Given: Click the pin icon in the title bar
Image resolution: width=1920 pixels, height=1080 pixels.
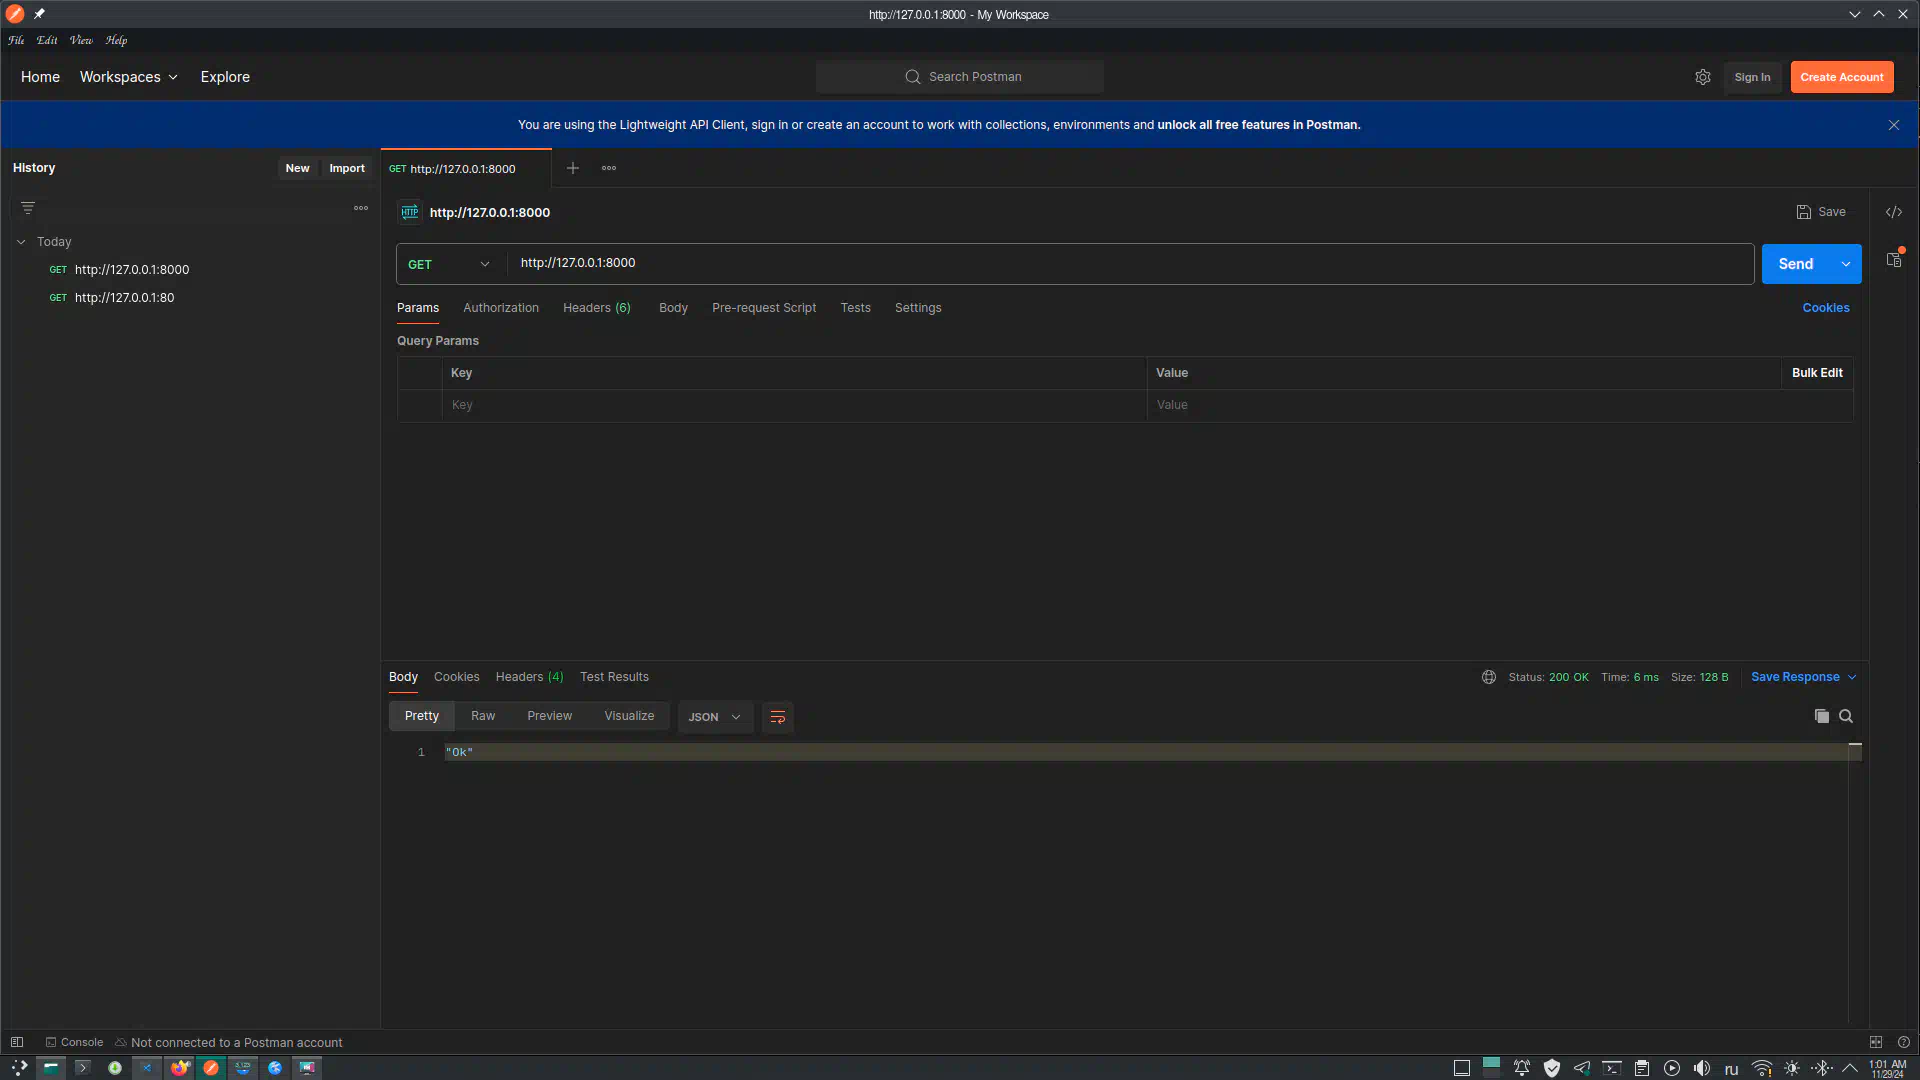Looking at the screenshot, I should tap(39, 14).
